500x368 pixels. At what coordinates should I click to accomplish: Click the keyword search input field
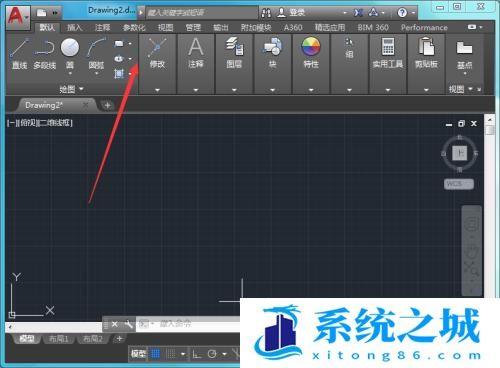pyautogui.click(x=202, y=13)
